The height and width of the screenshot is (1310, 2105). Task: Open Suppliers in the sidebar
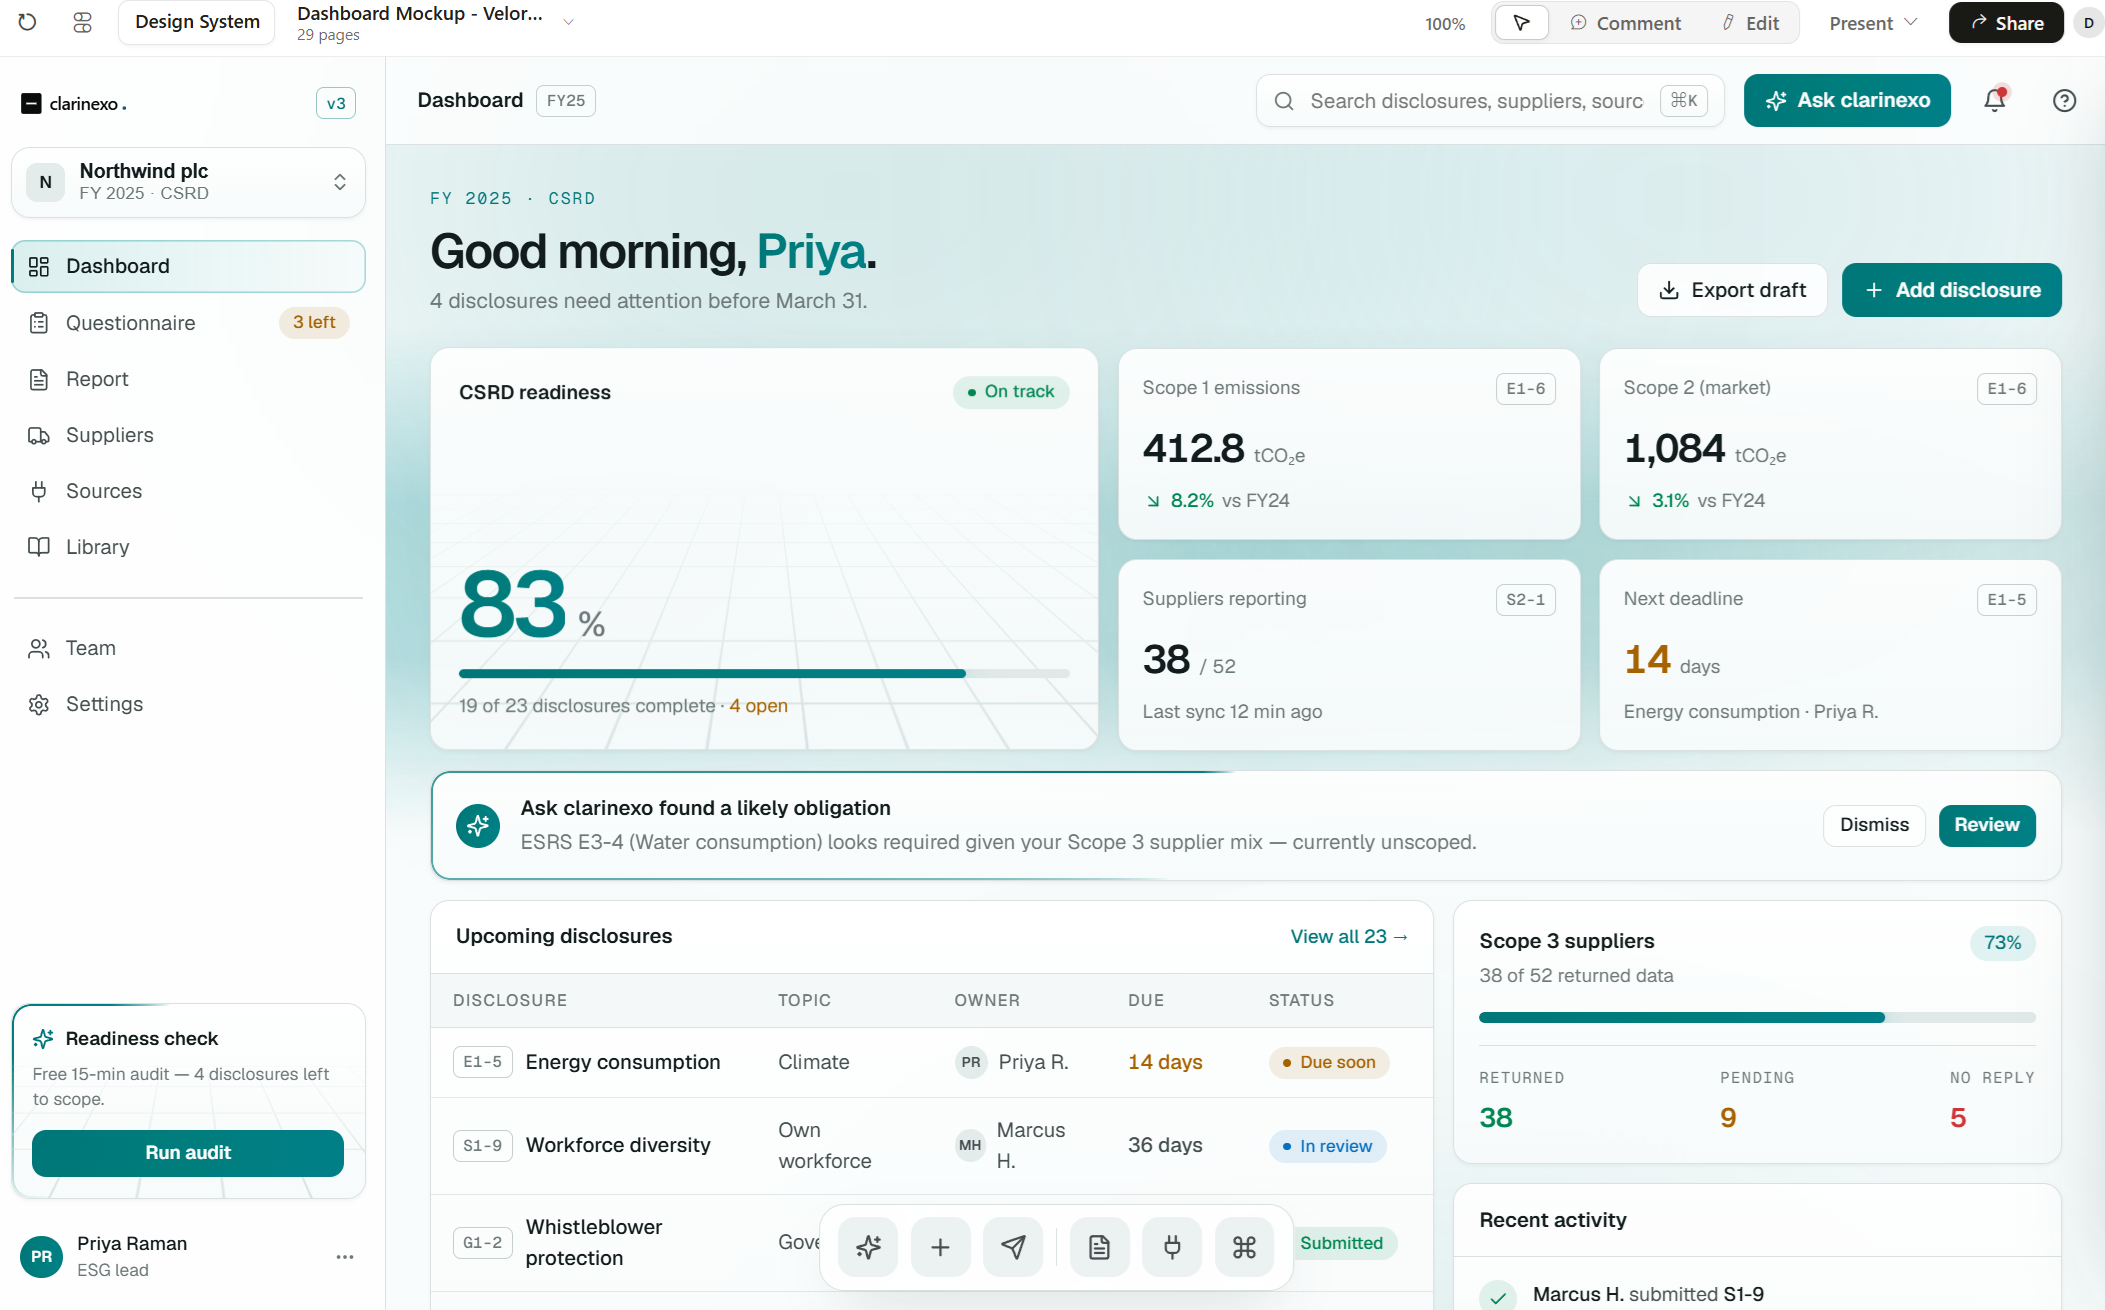(x=188, y=435)
